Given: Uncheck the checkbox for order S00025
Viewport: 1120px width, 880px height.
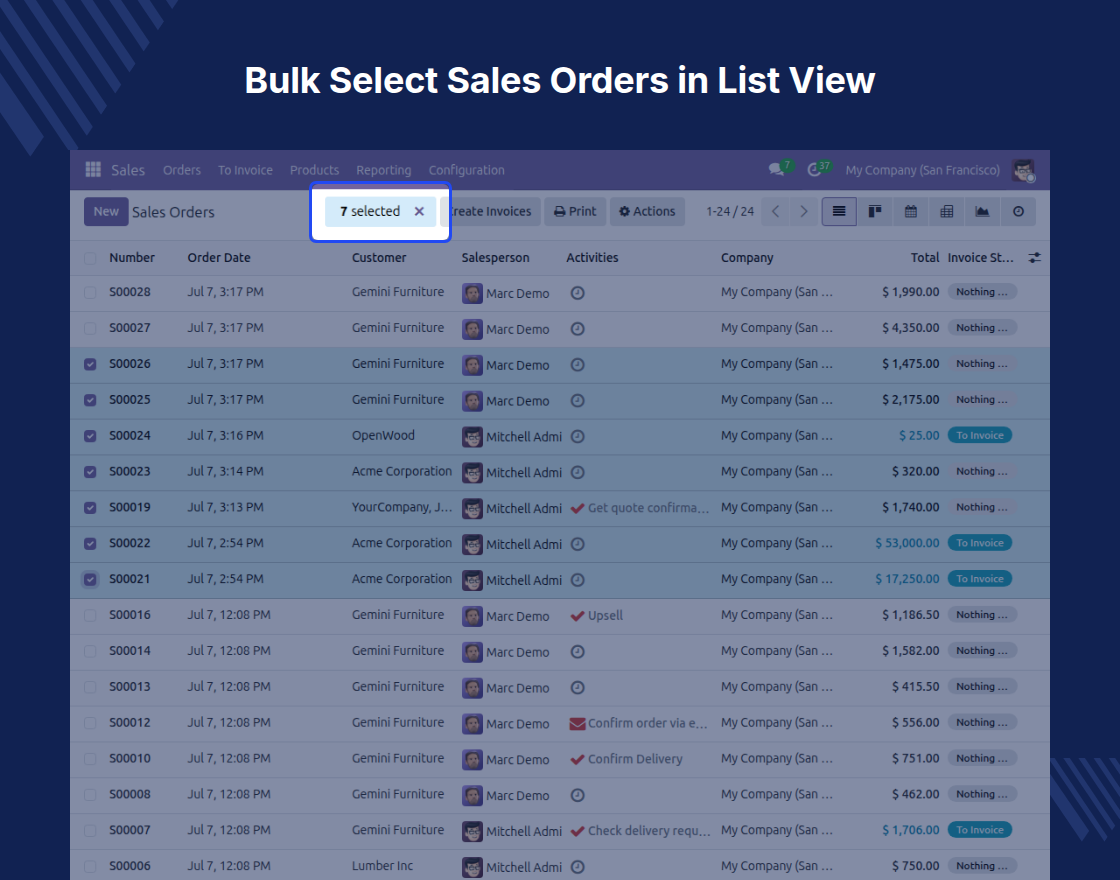Looking at the screenshot, I should click(x=90, y=400).
